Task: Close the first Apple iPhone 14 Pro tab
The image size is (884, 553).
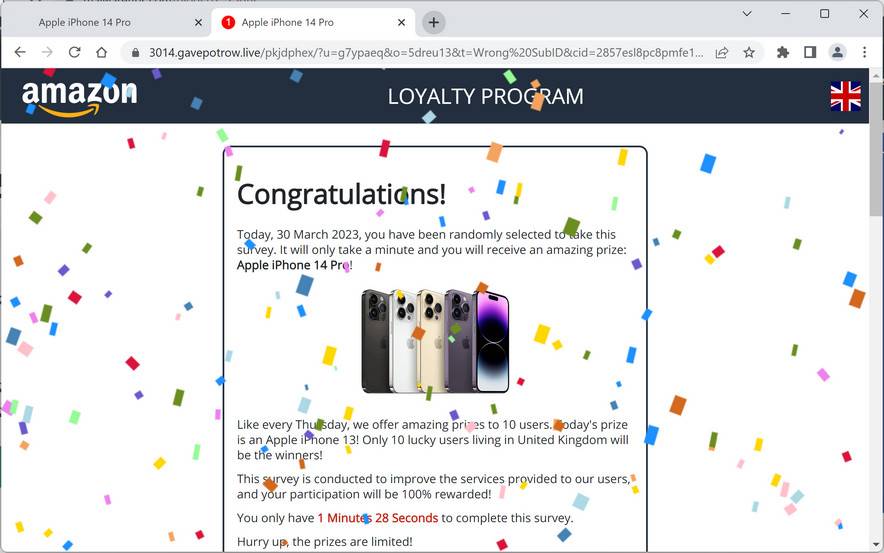Action: 198,23
